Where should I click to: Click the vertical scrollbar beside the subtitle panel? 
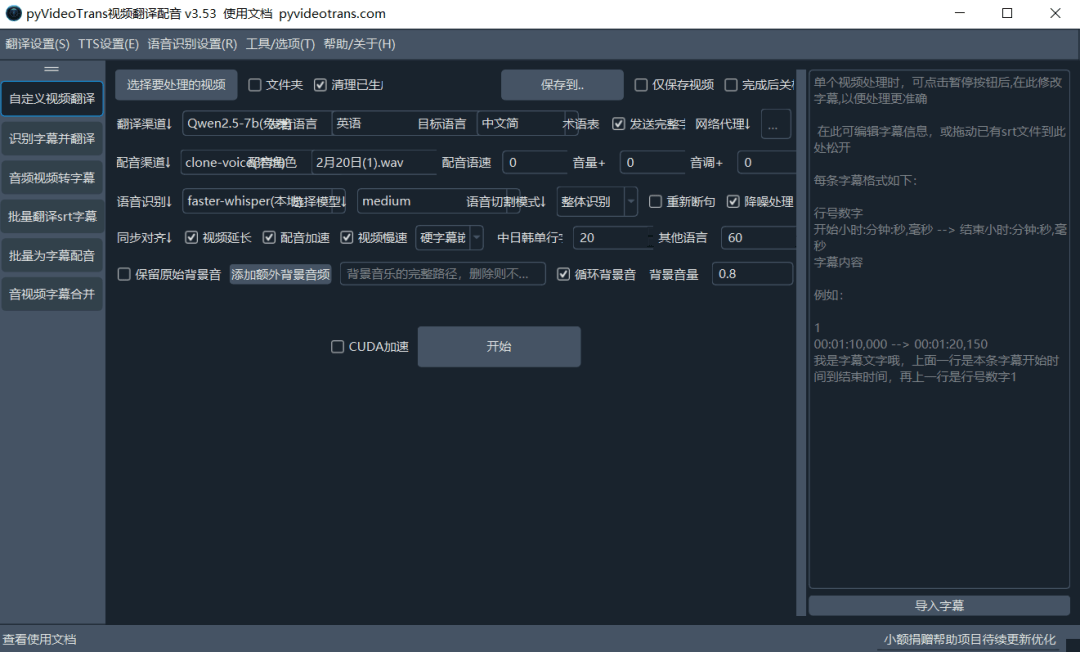click(x=800, y=342)
